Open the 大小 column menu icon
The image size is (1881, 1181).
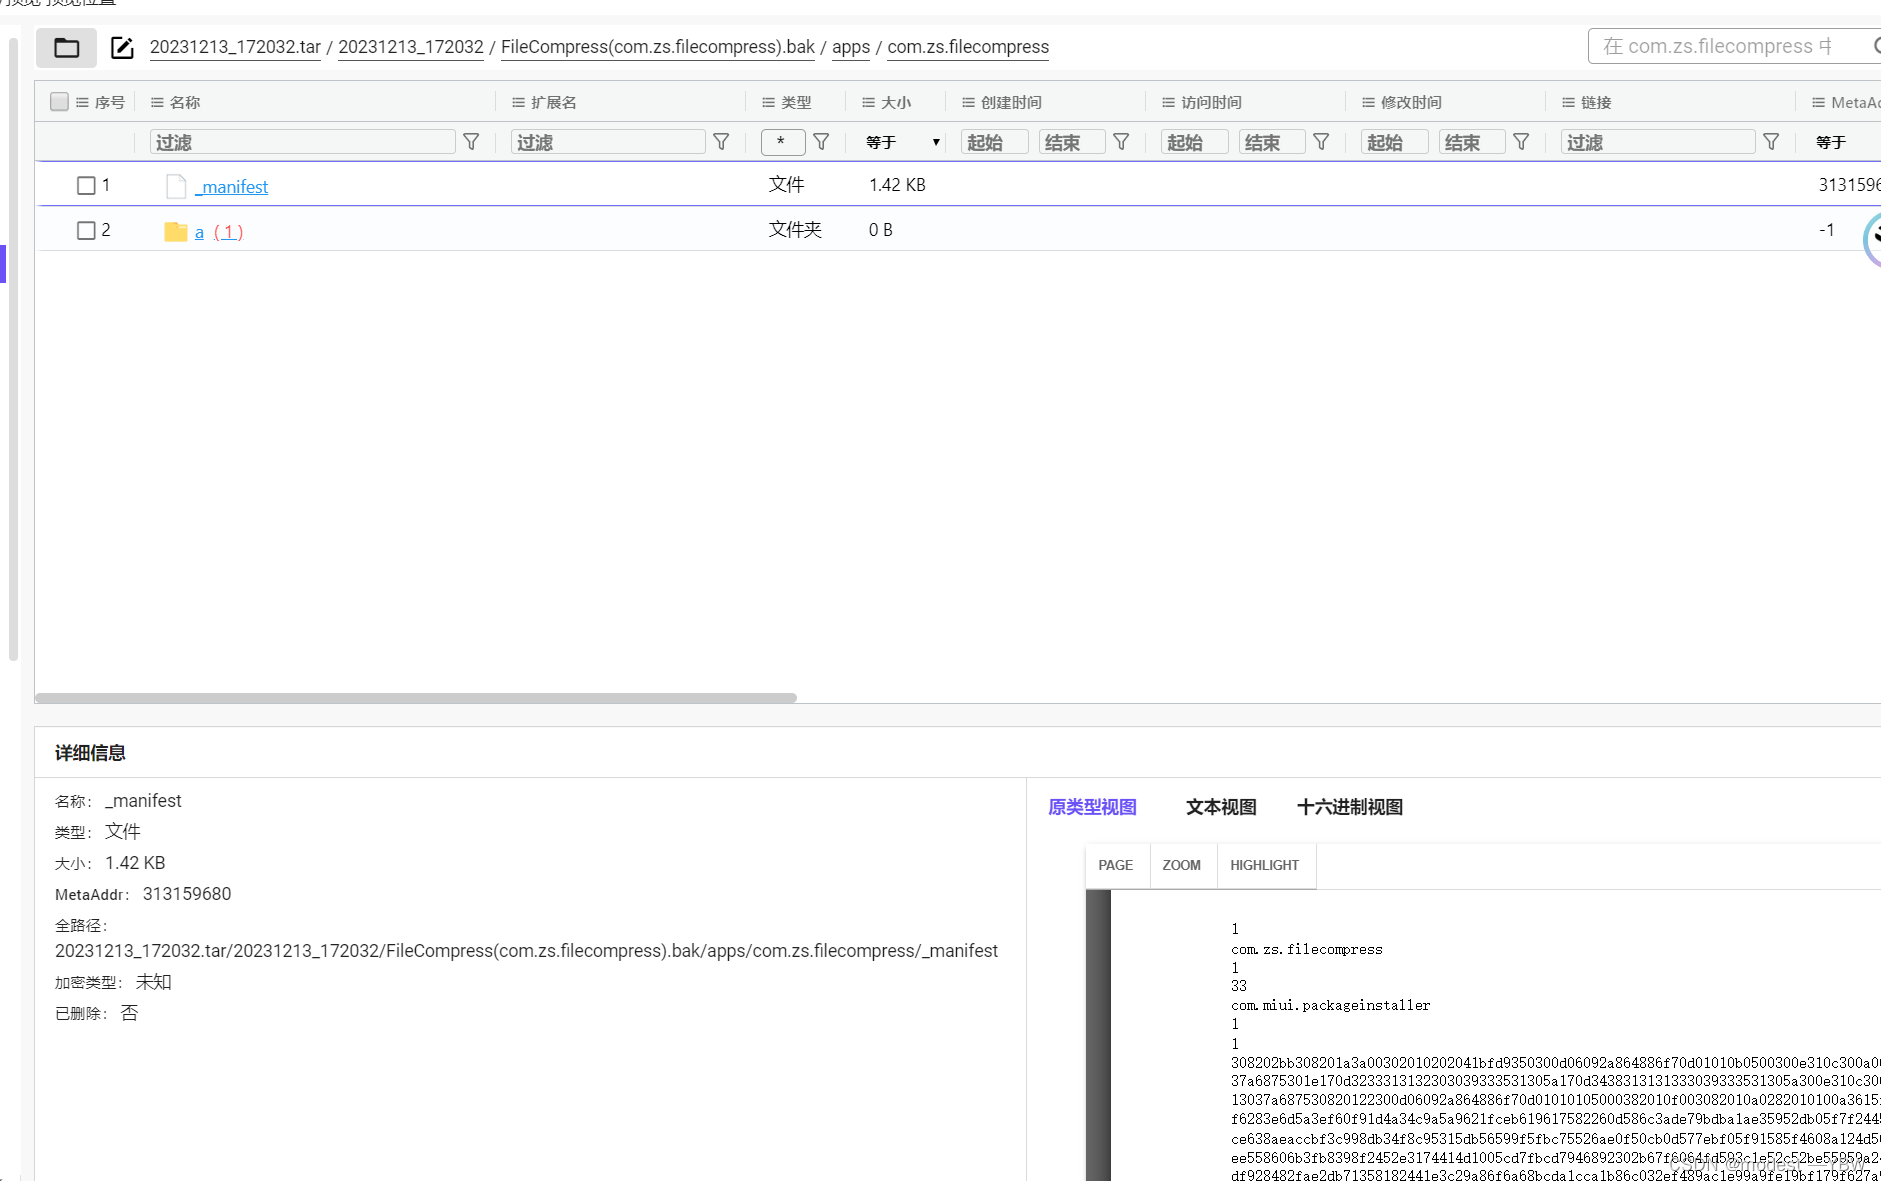coord(868,102)
